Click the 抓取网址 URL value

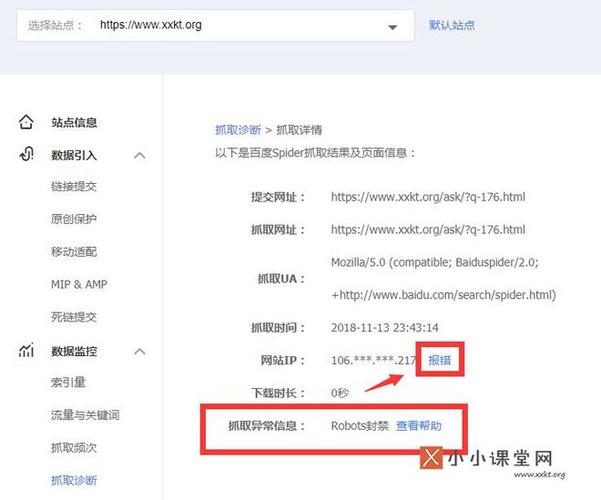428,230
